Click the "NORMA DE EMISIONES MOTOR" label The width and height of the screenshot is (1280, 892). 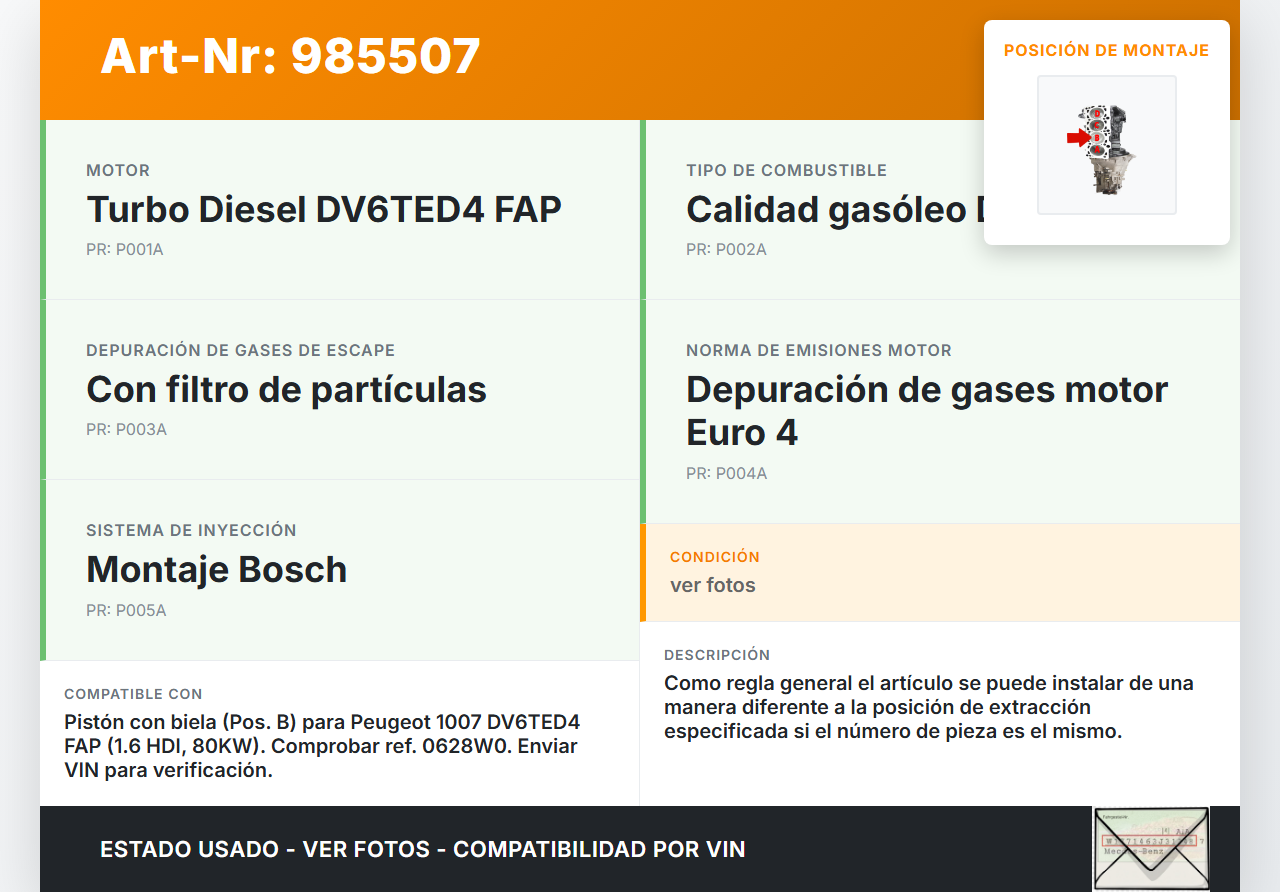[819, 351]
